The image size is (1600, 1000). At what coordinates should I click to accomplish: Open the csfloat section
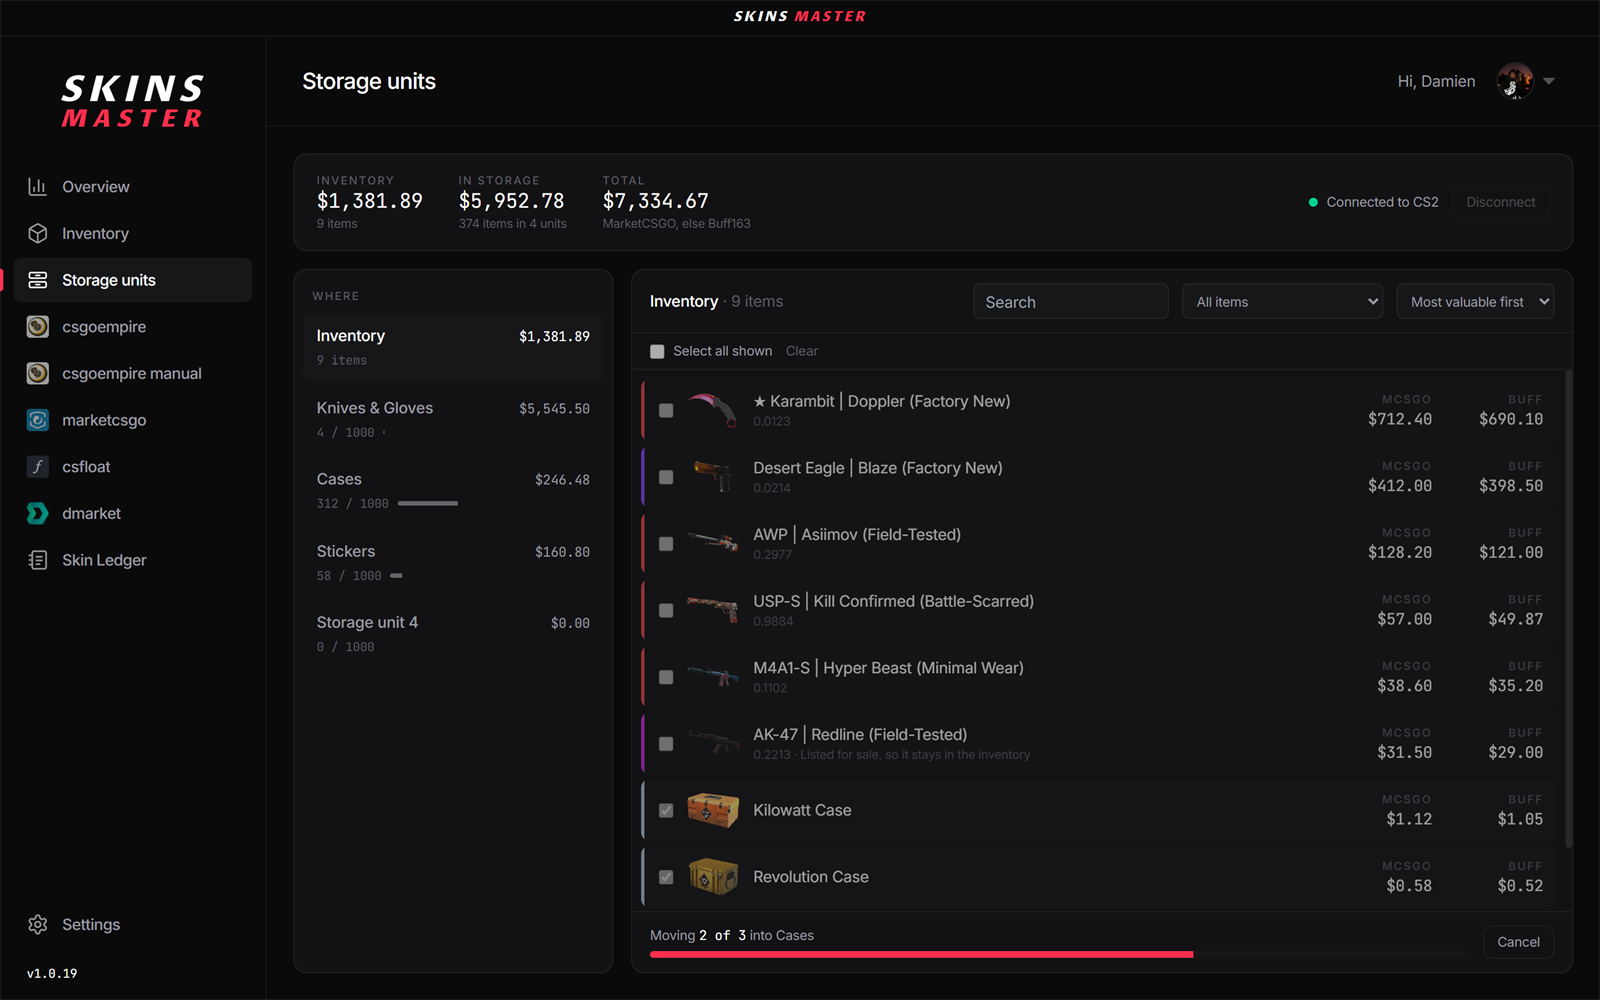pyautogui.click(x=133, y=467)
